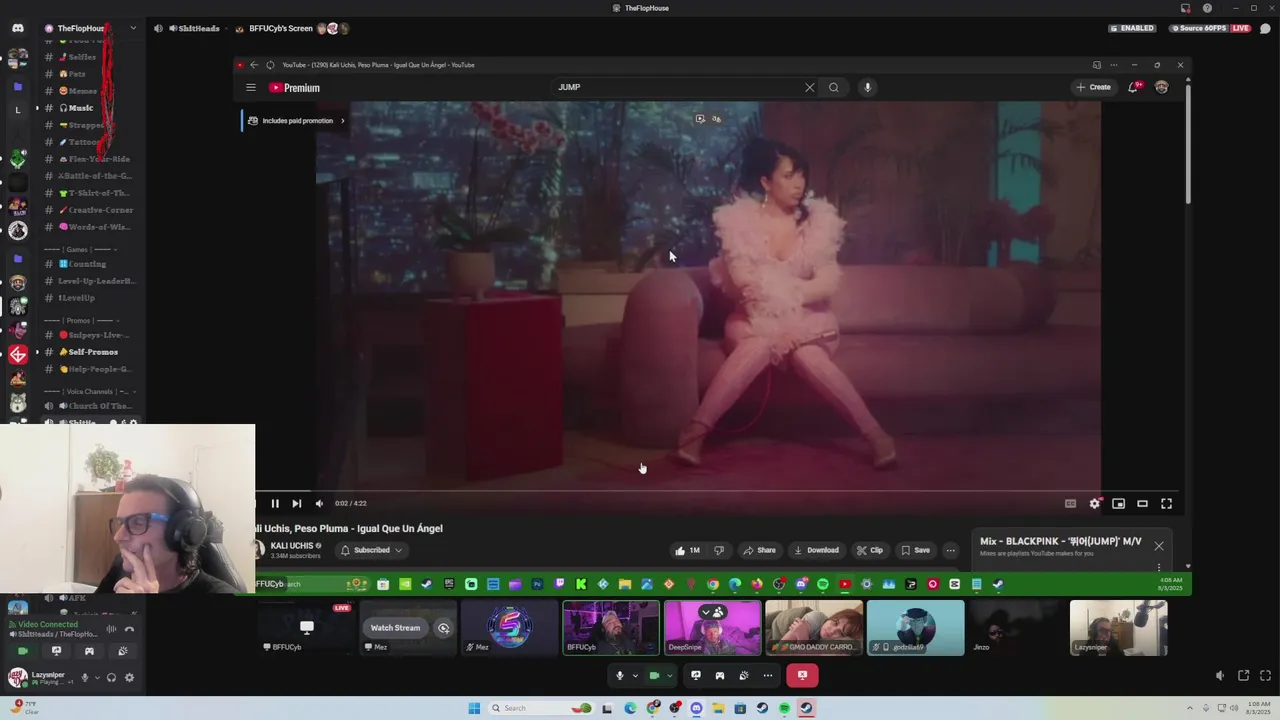Save the video to a playlist
Viewport: 1280px width, 720px height.
pos(915,550)
